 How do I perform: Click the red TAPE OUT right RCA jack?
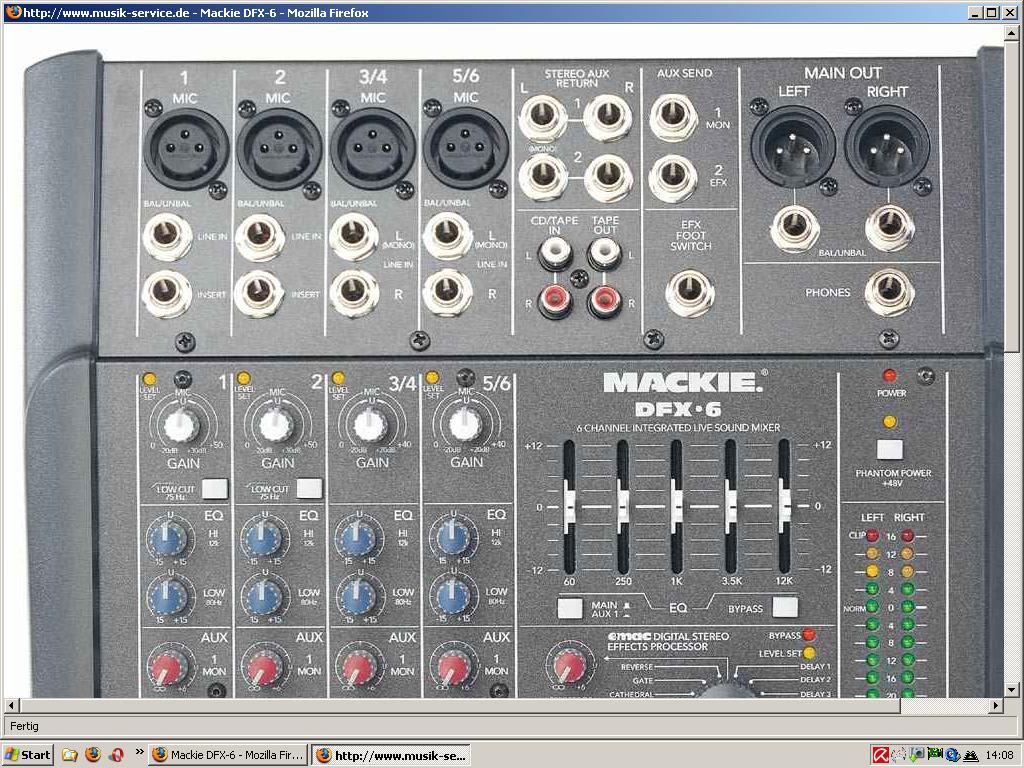click(x=604, y=300)
